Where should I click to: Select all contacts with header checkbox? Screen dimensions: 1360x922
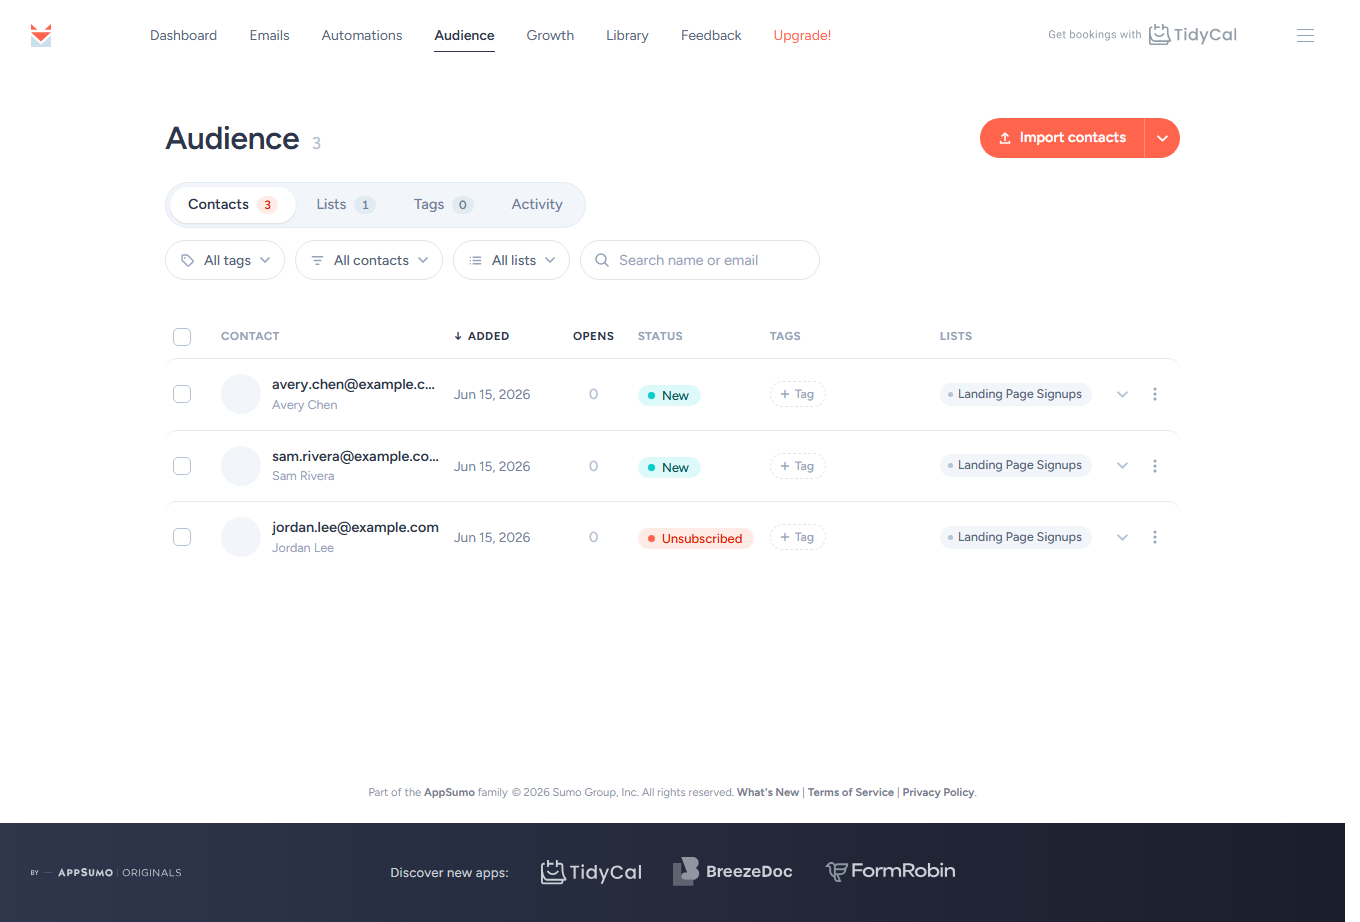tap(182, 337)
